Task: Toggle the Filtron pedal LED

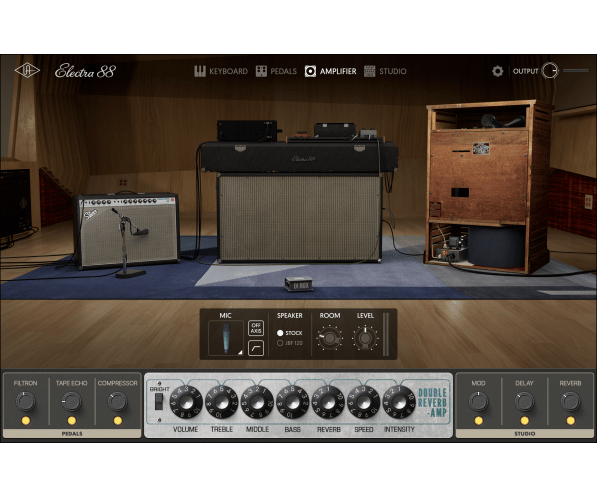Action: click(x=26, y=421)
